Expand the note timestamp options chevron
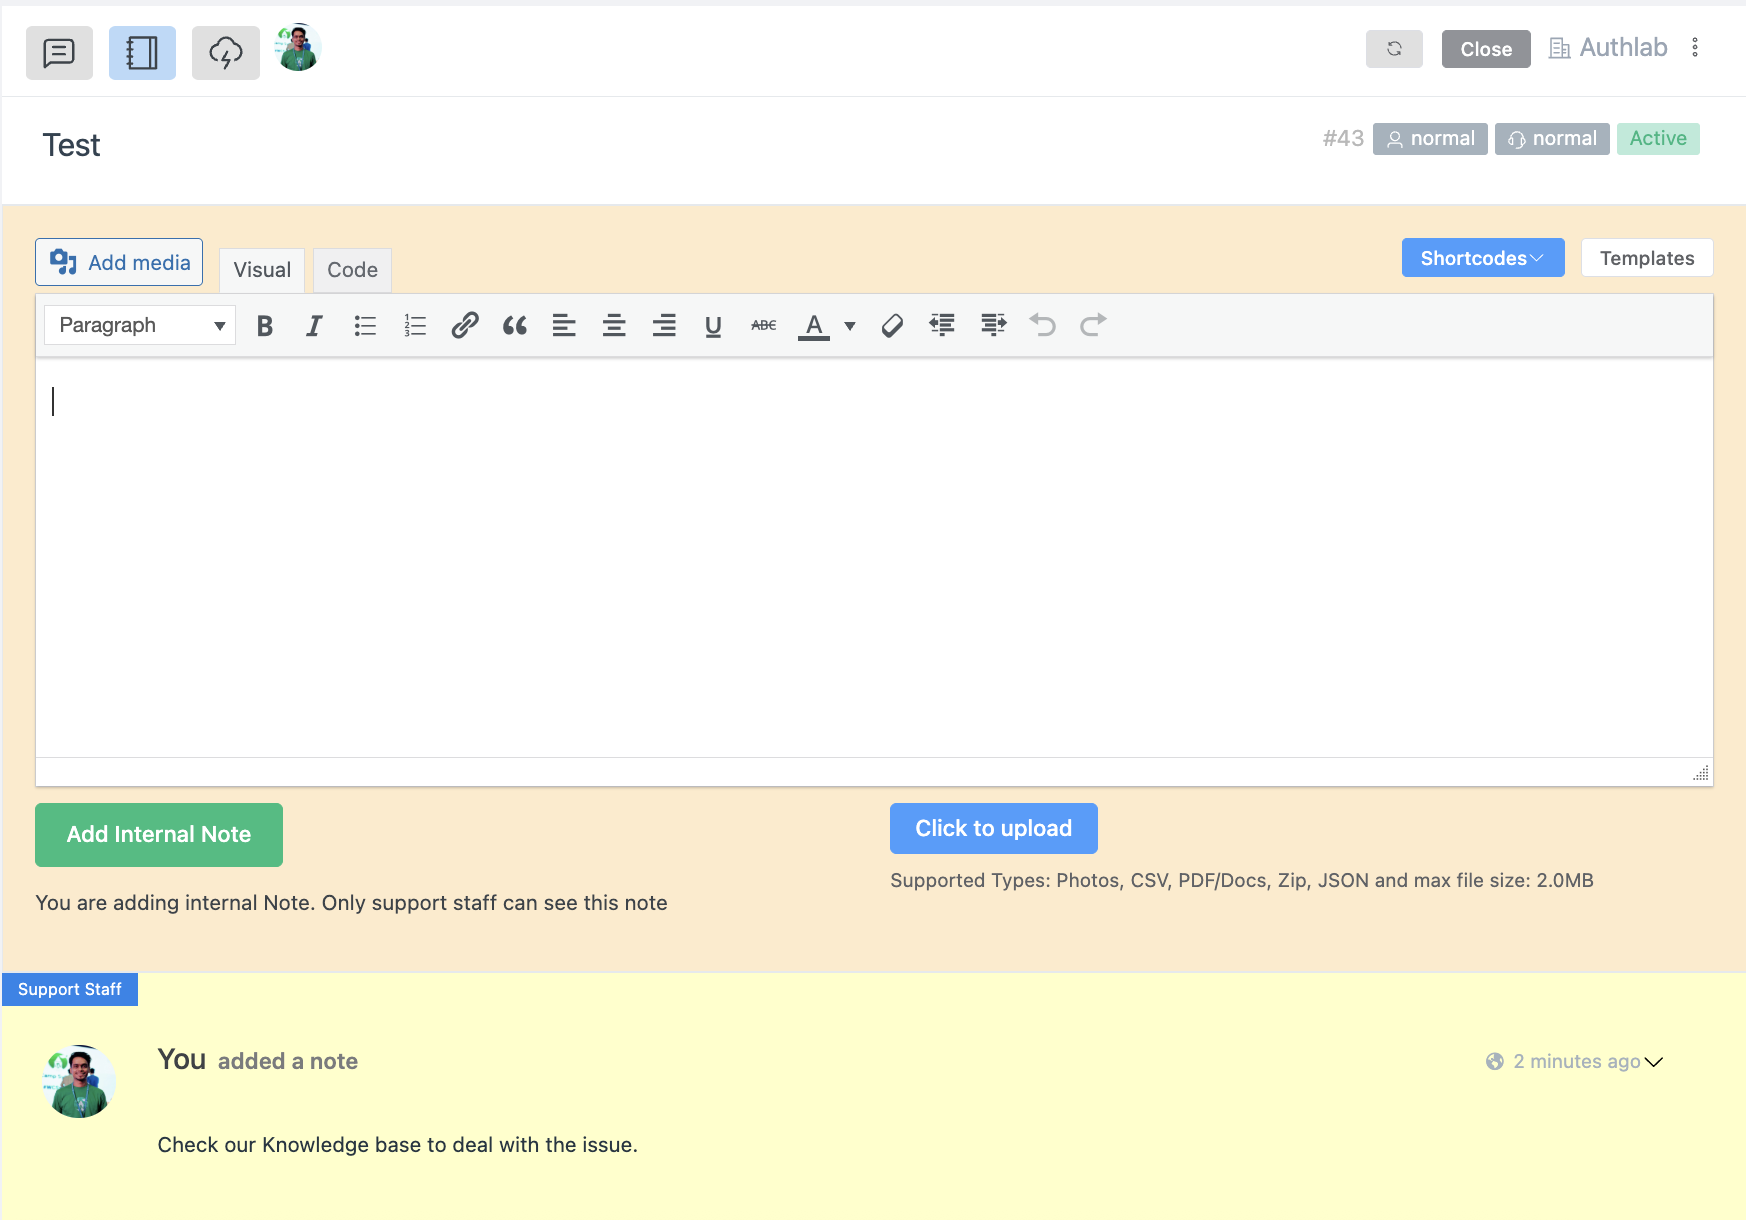The image size is (1746, 1220). coord(1656,1062)
